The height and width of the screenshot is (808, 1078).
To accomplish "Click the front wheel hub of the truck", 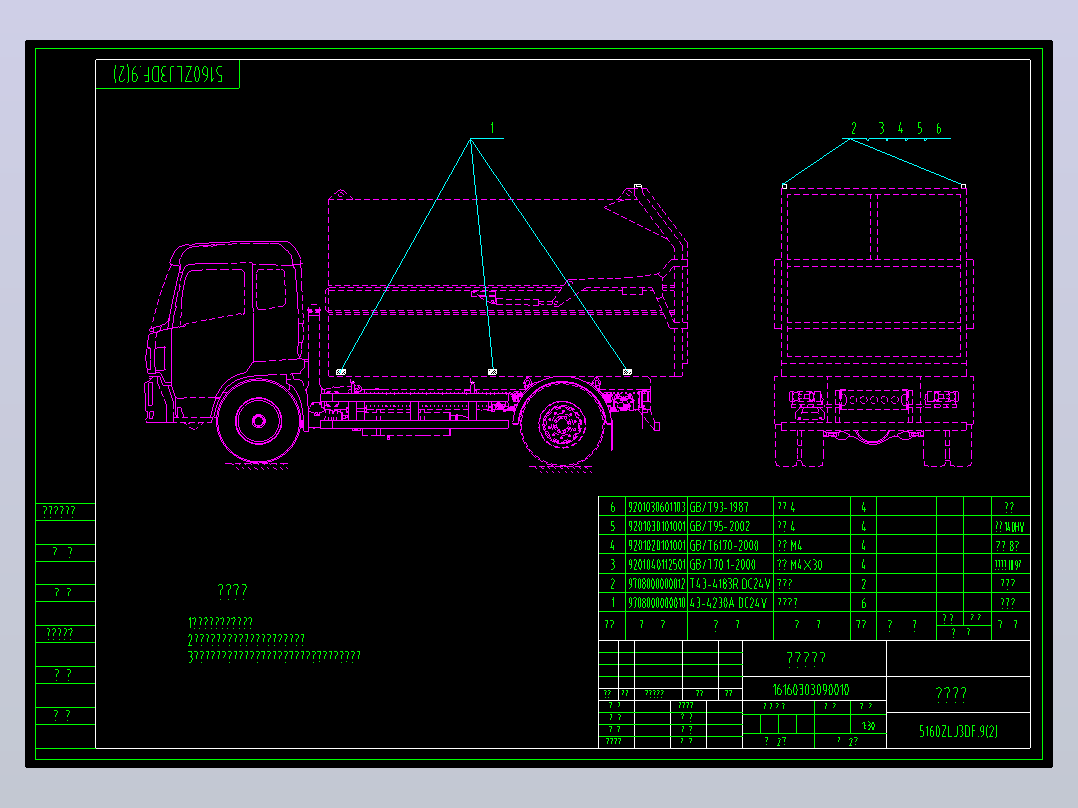I will pyautogui.click(x=258, y=421).
